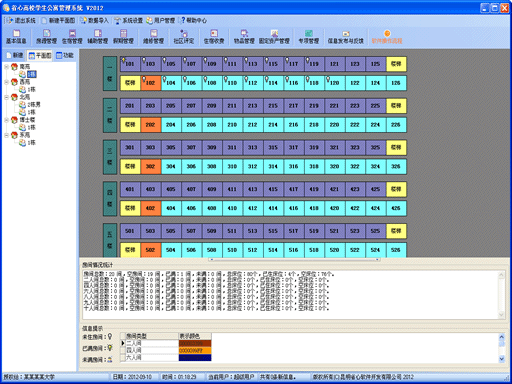512x384 pixels.
Task: Select room 509 on the fifth floor
Action: pos(212,231)
